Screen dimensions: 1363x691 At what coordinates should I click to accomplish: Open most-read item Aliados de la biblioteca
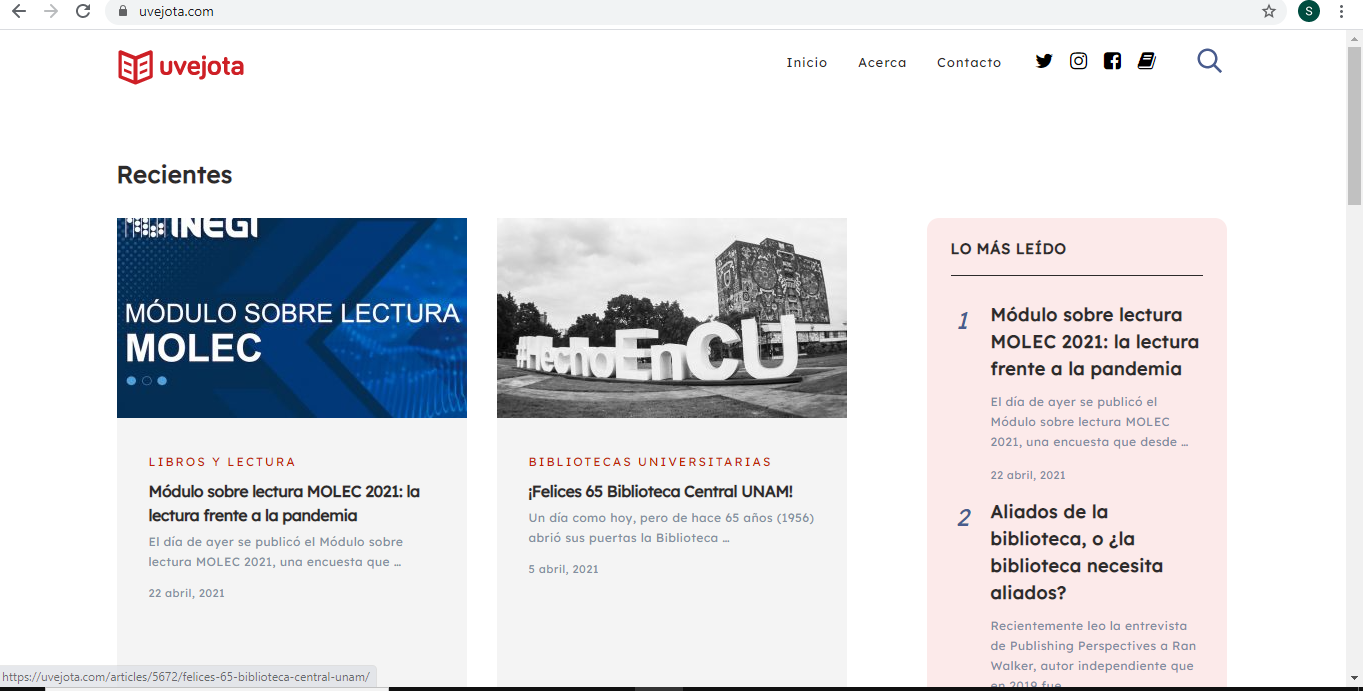point(1077,552)
